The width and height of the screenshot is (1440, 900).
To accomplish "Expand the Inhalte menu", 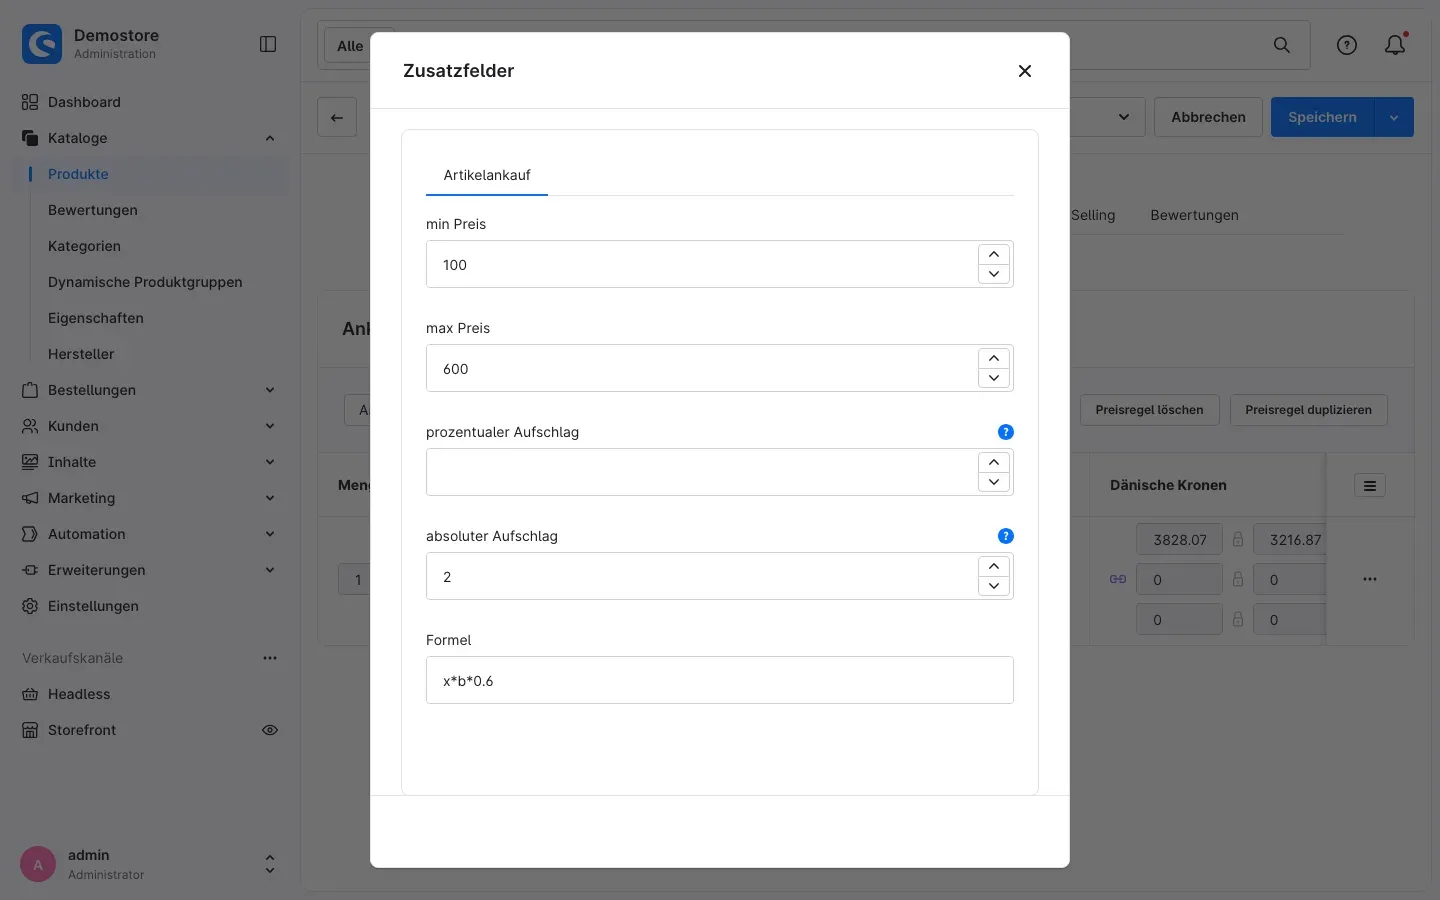I will pos(270,462).
